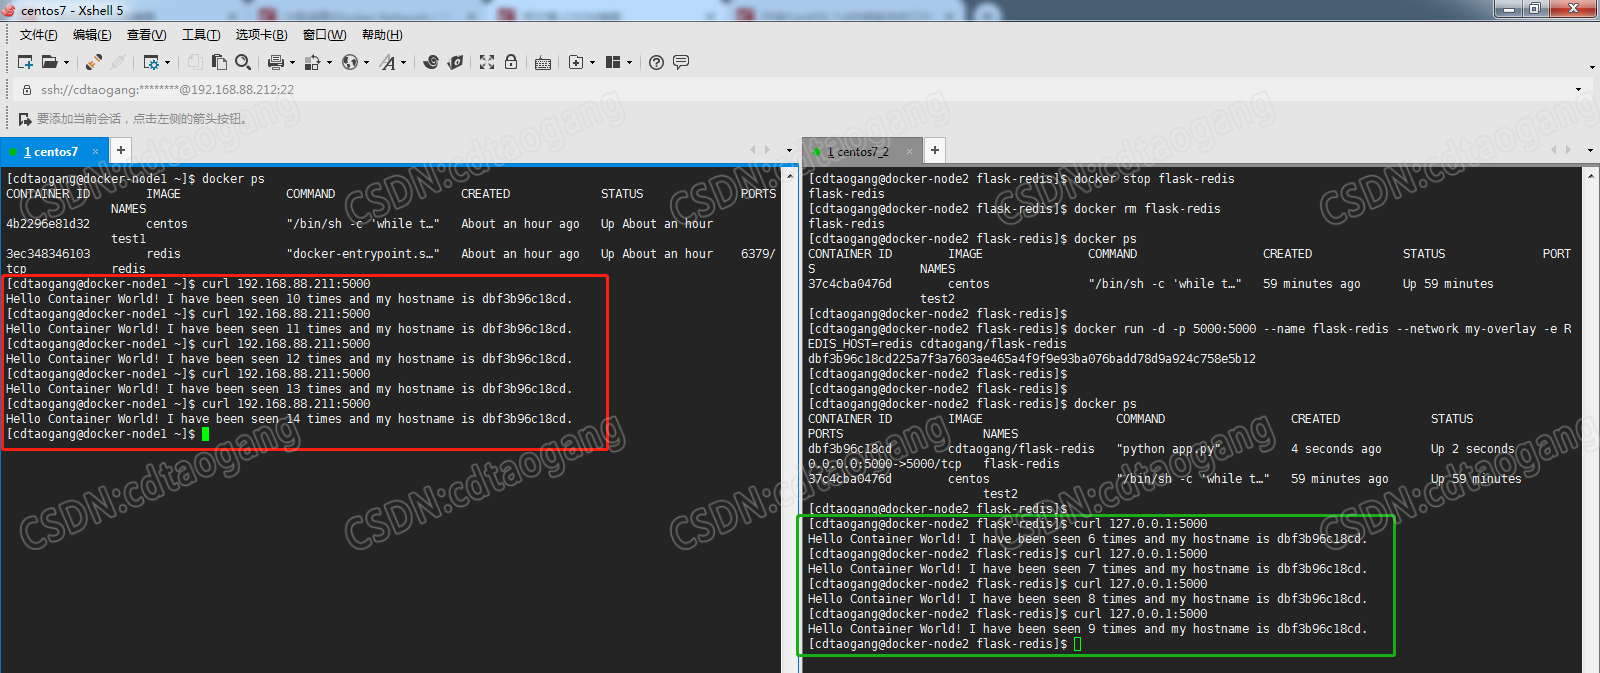This screenshot has height=673, width=1600.
Task: Open the 编辑(E) menu
Action: coord(92,35)
